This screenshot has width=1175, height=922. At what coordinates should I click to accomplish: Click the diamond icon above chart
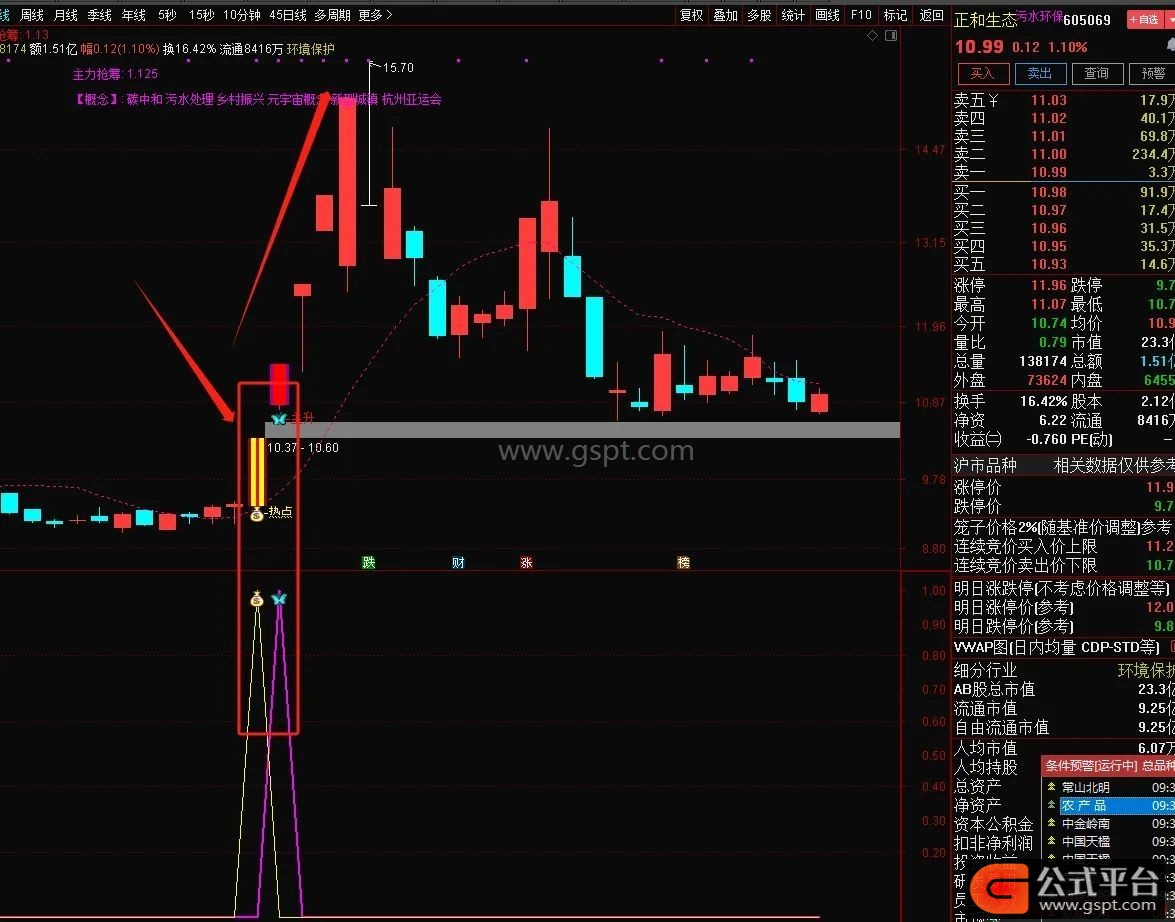pos(872,35)
